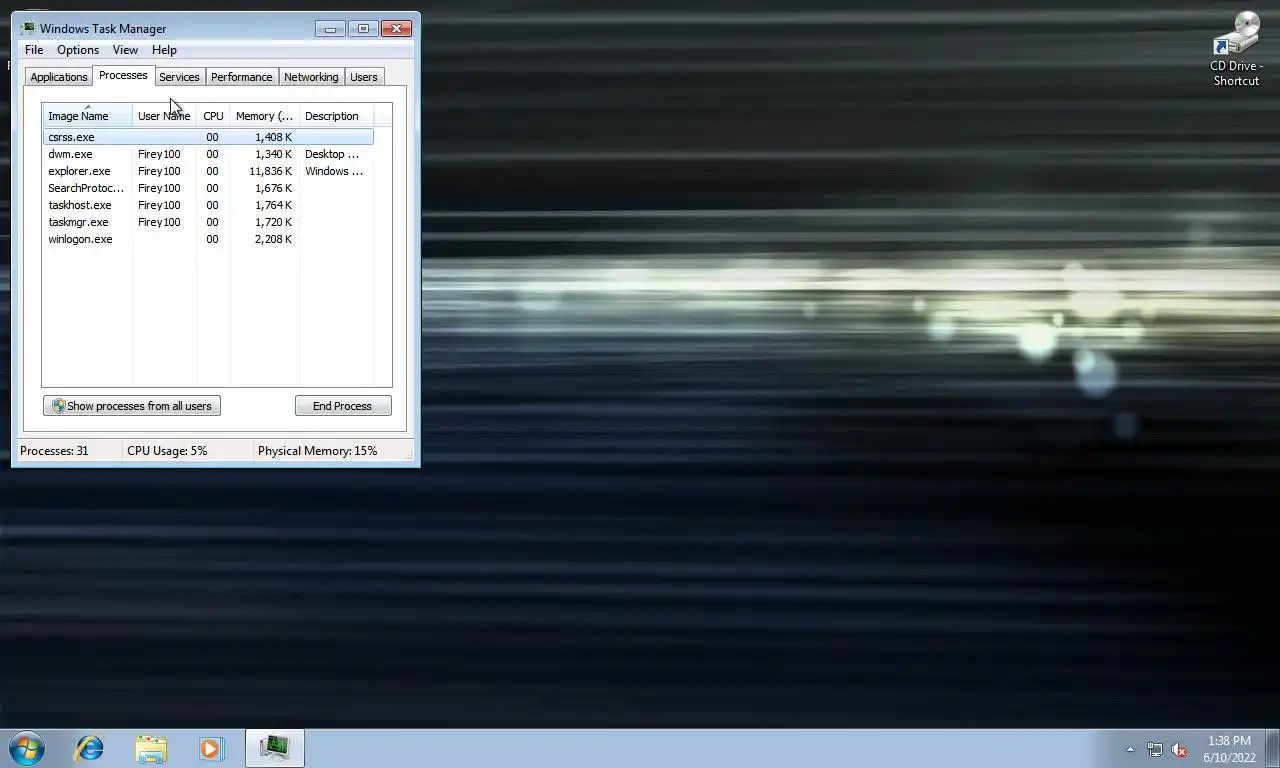This screenshot has height=768, width=1280.
Task: Close the Windows Task Manager window
Action: (x=396, y=28)
